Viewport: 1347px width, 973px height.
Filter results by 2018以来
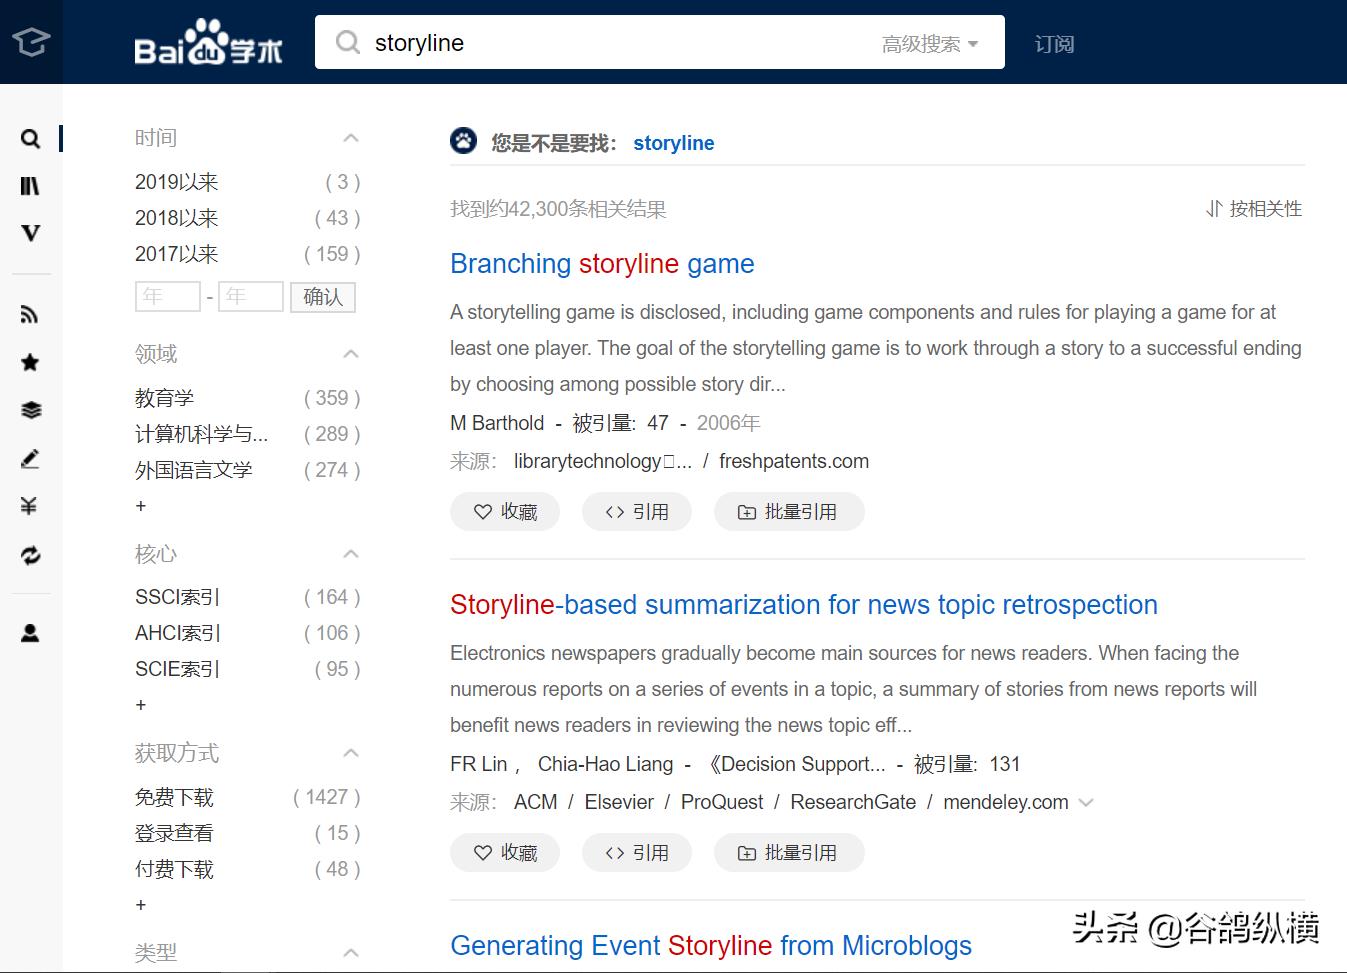coord(176,218)
